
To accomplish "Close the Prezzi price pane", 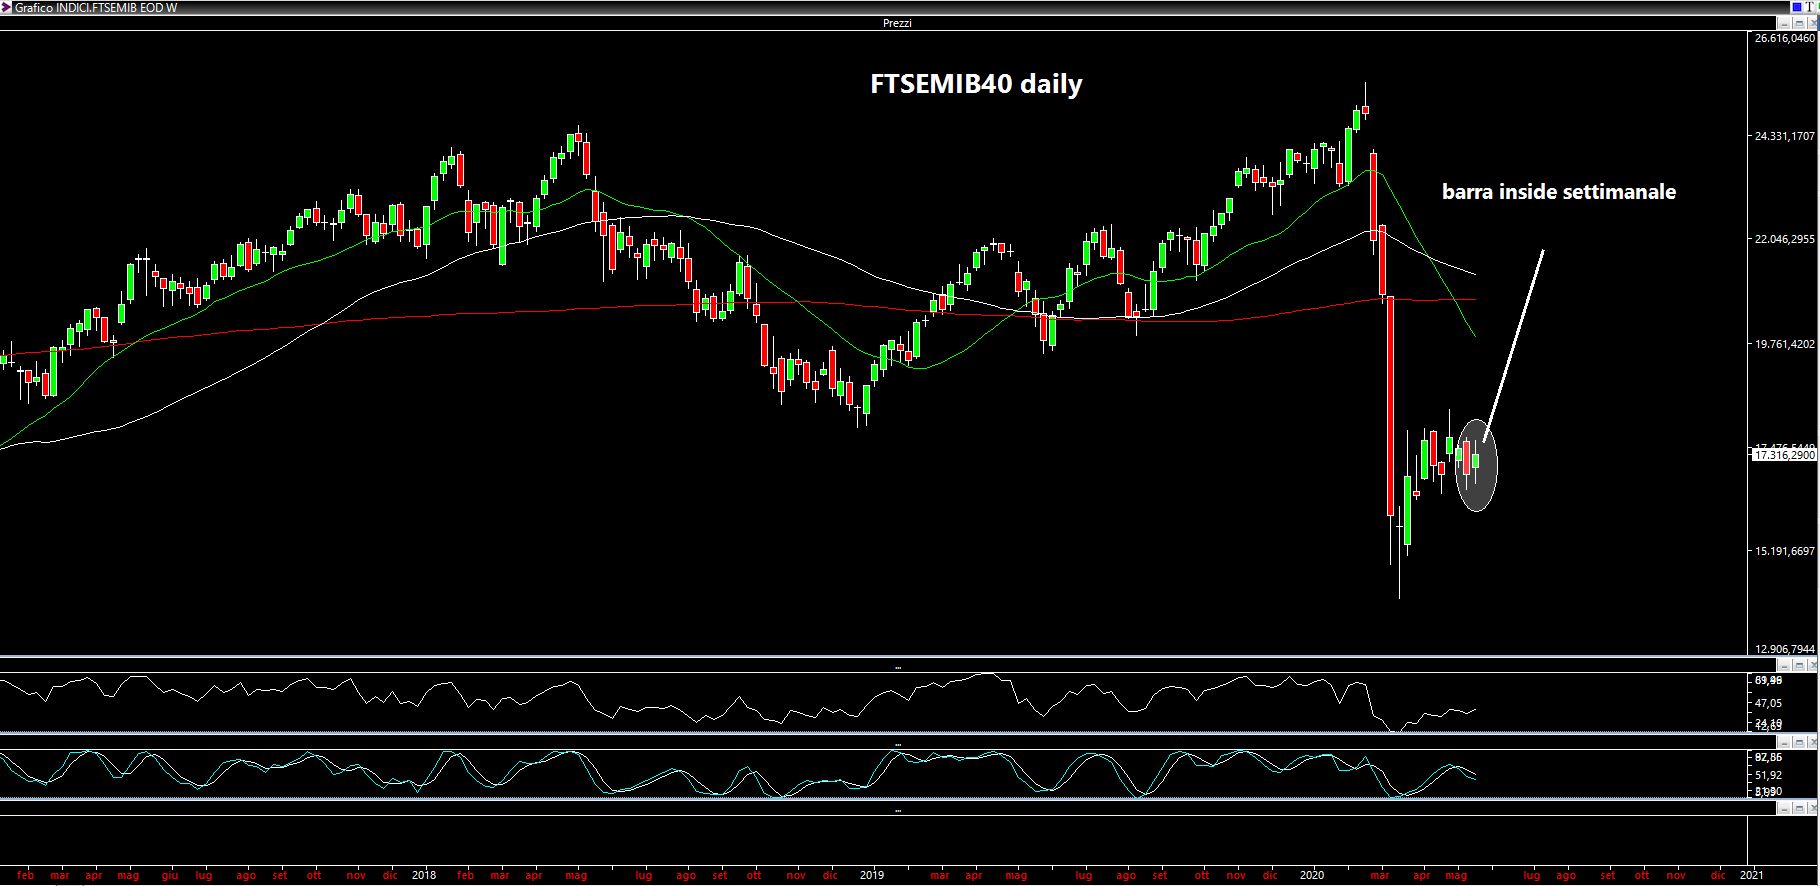I will [x=1812, y=23].
